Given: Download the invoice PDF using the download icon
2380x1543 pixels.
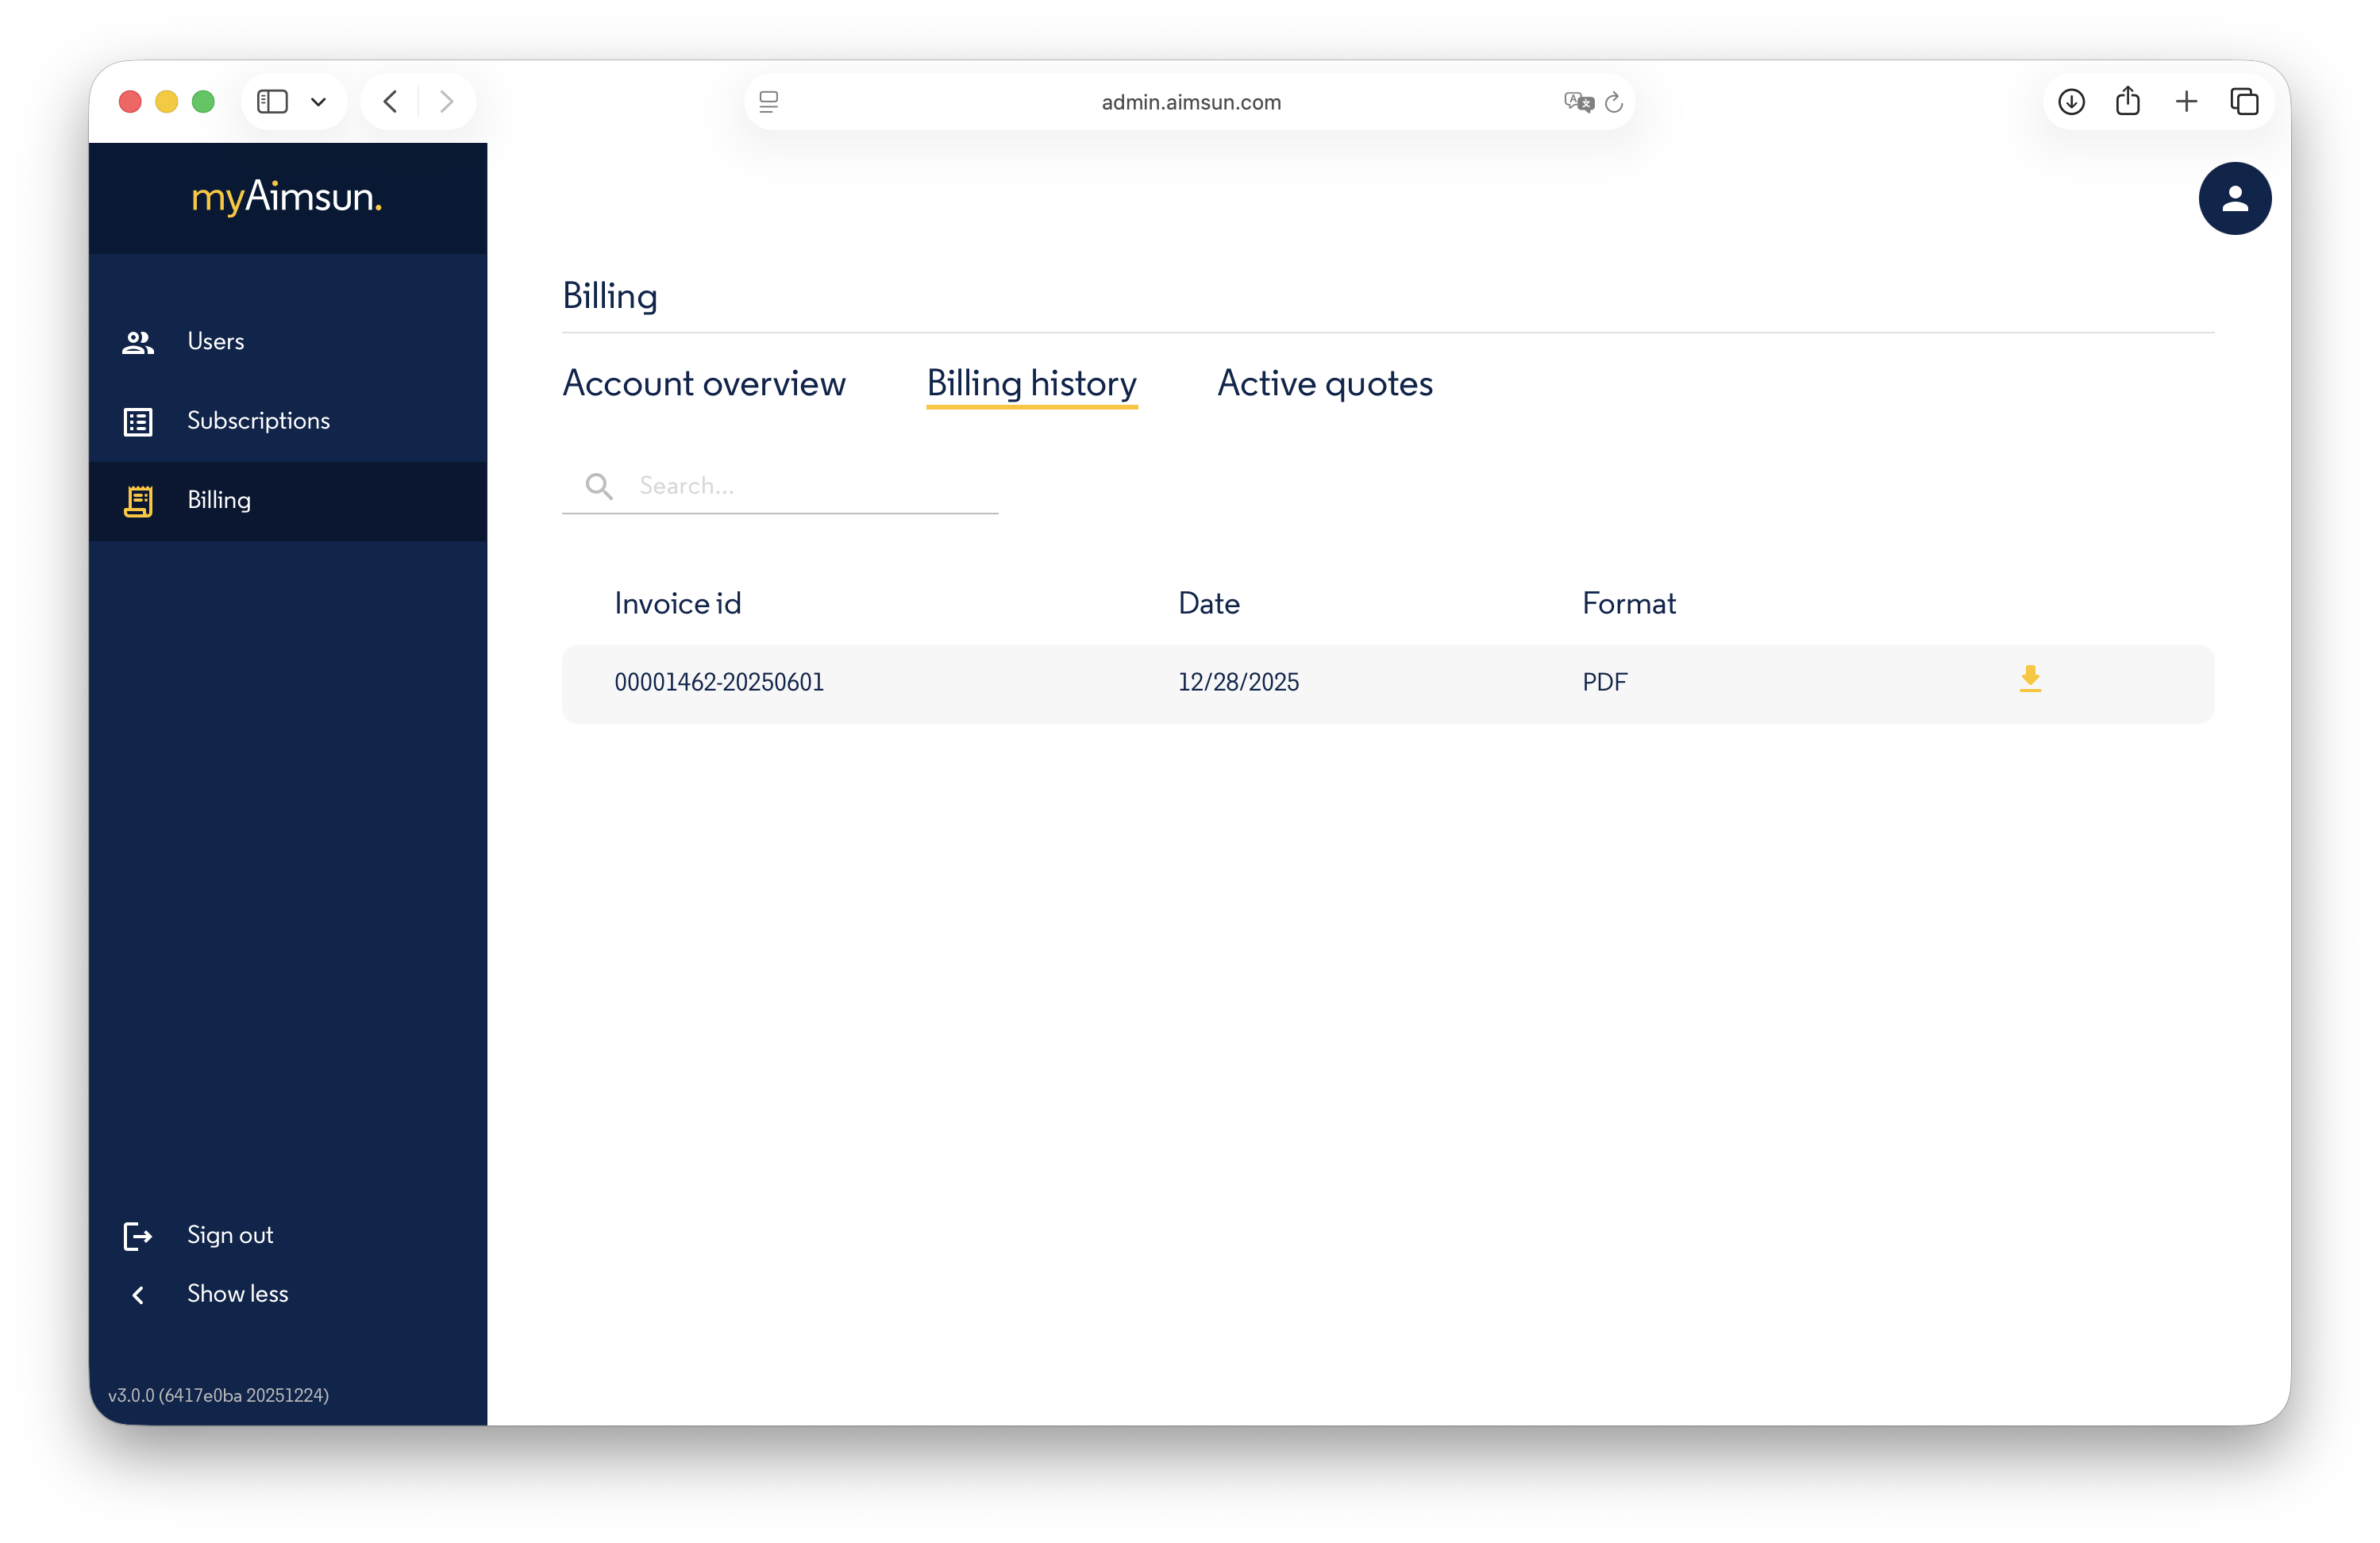Looking at the screenshot, I should coord(2030,679).
